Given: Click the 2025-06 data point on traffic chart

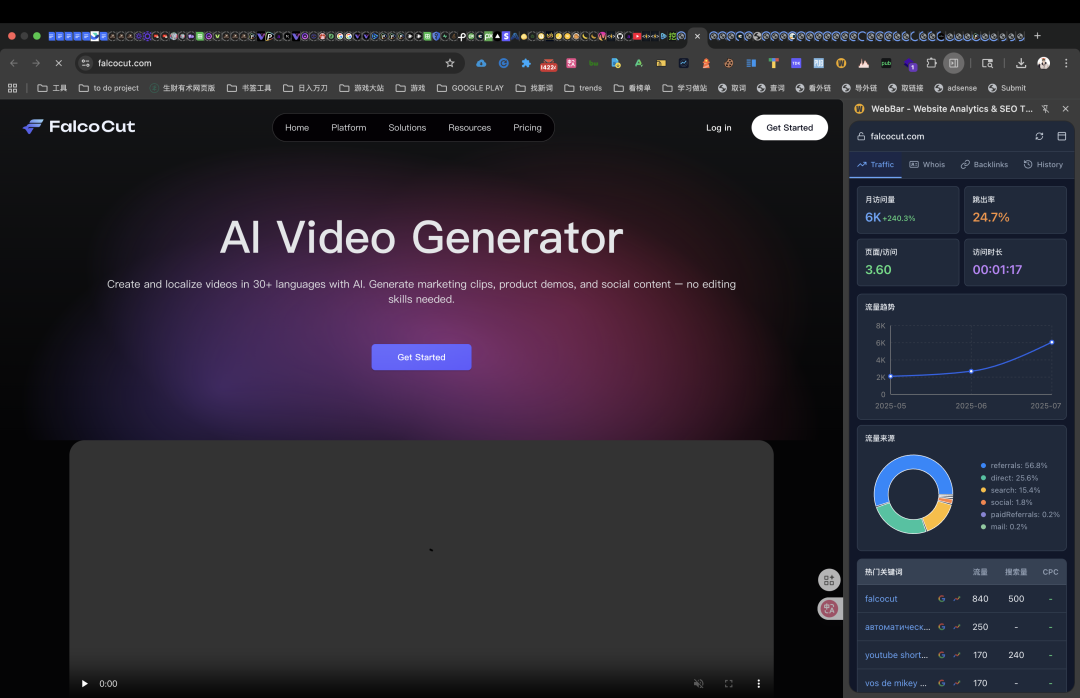Looking at the screenshot, I should pos(971,371).
